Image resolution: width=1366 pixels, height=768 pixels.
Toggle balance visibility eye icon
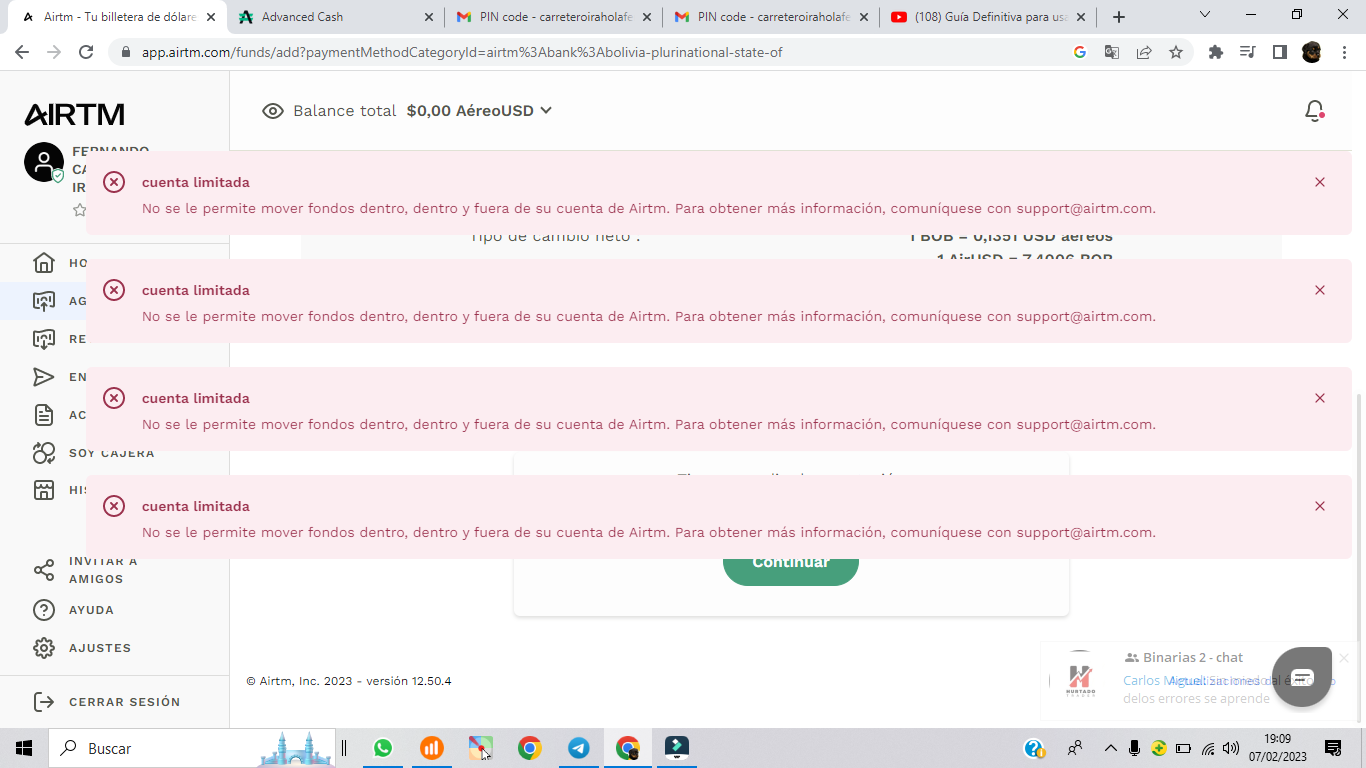(273, 111)
